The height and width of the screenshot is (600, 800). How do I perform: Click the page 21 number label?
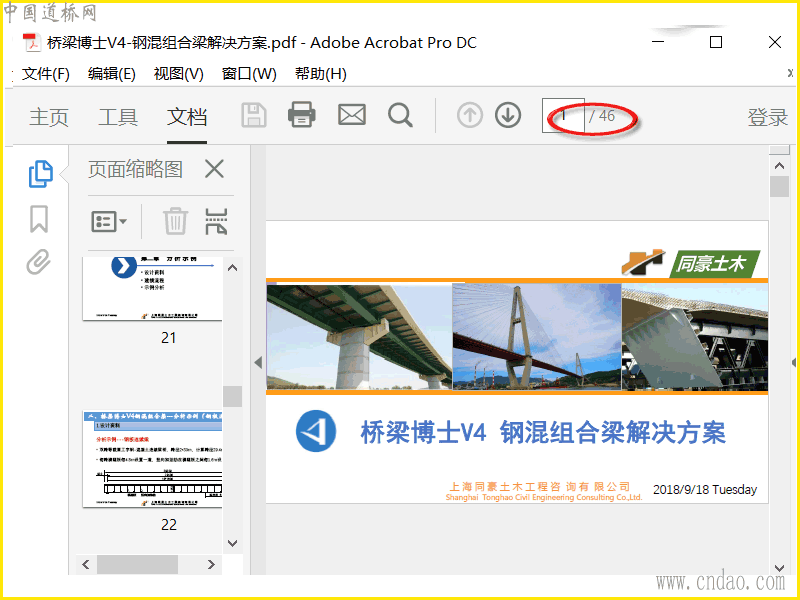point(168,338)
